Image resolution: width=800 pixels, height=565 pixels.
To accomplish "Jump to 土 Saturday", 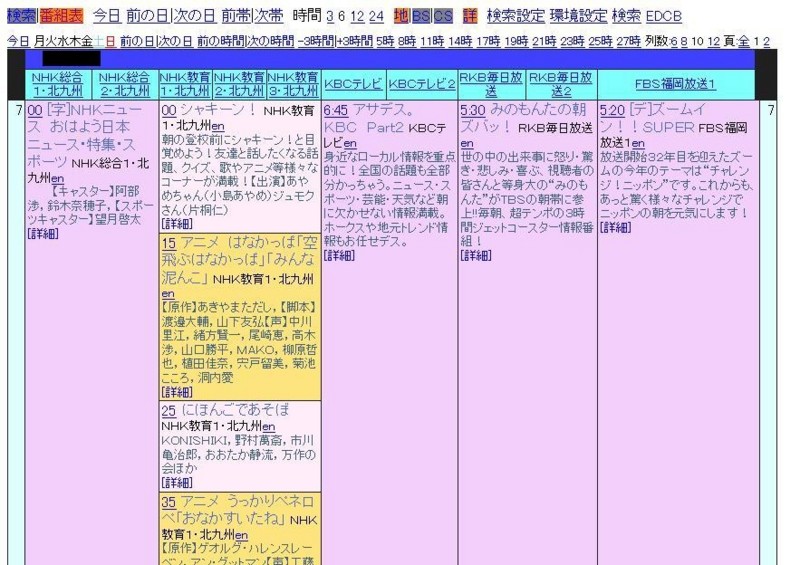I will coord(98,41).
